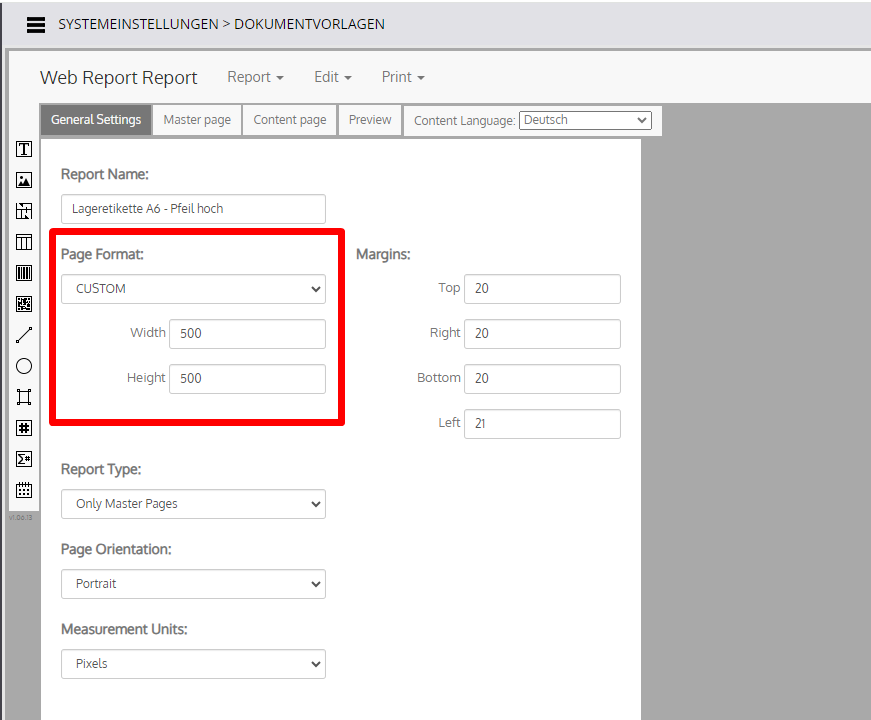This screenshot has height=720, width=871.
Task: Select the Text element tool
Action: point(24,149)
